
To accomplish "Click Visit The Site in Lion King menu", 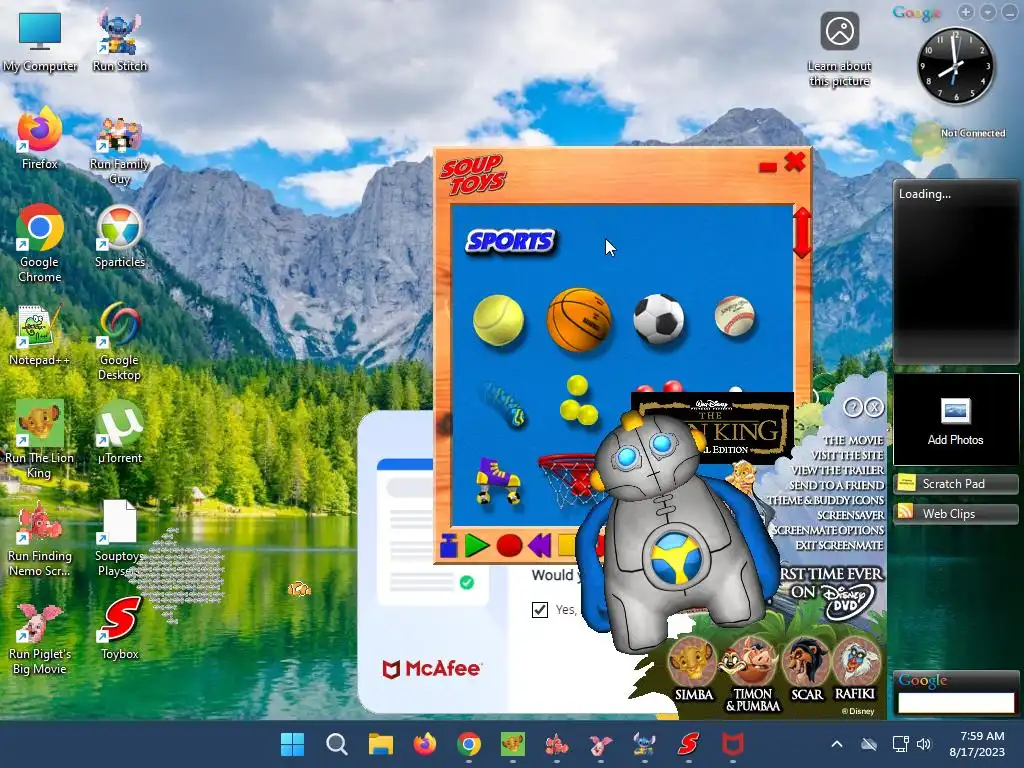I will tap(848, 455).
